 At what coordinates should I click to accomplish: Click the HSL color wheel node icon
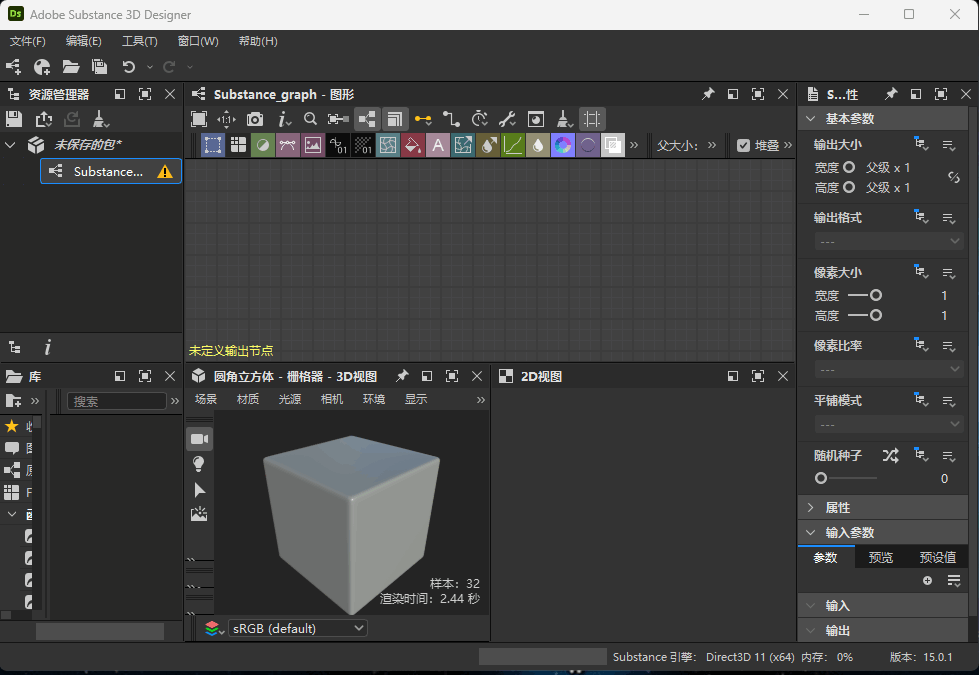pyautogui.click(x=563, y=145)
